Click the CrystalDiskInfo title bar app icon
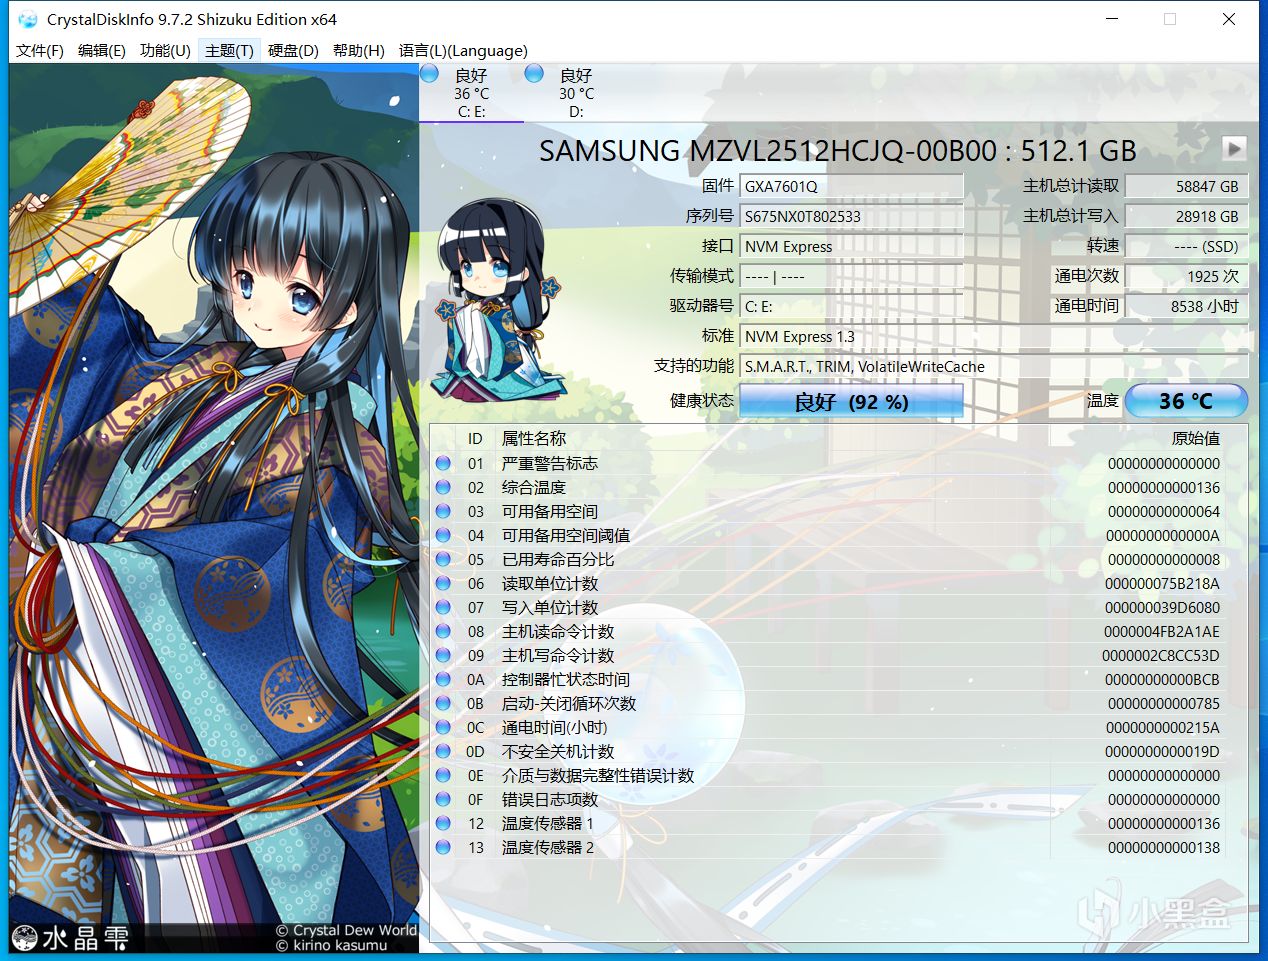The width and height of the screenshot is (1268, 961). click(x=28, y=19)
